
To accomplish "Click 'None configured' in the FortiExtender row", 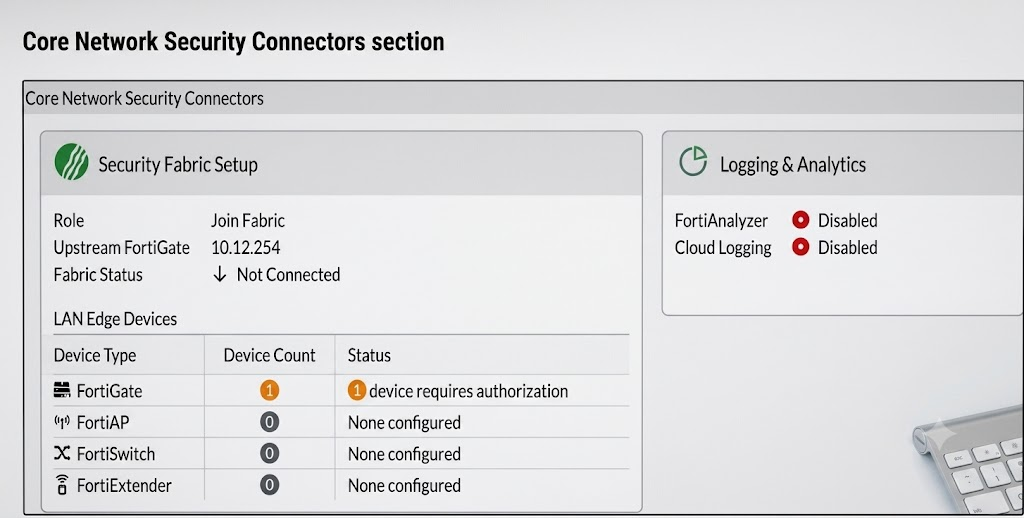I will point(404,485).
